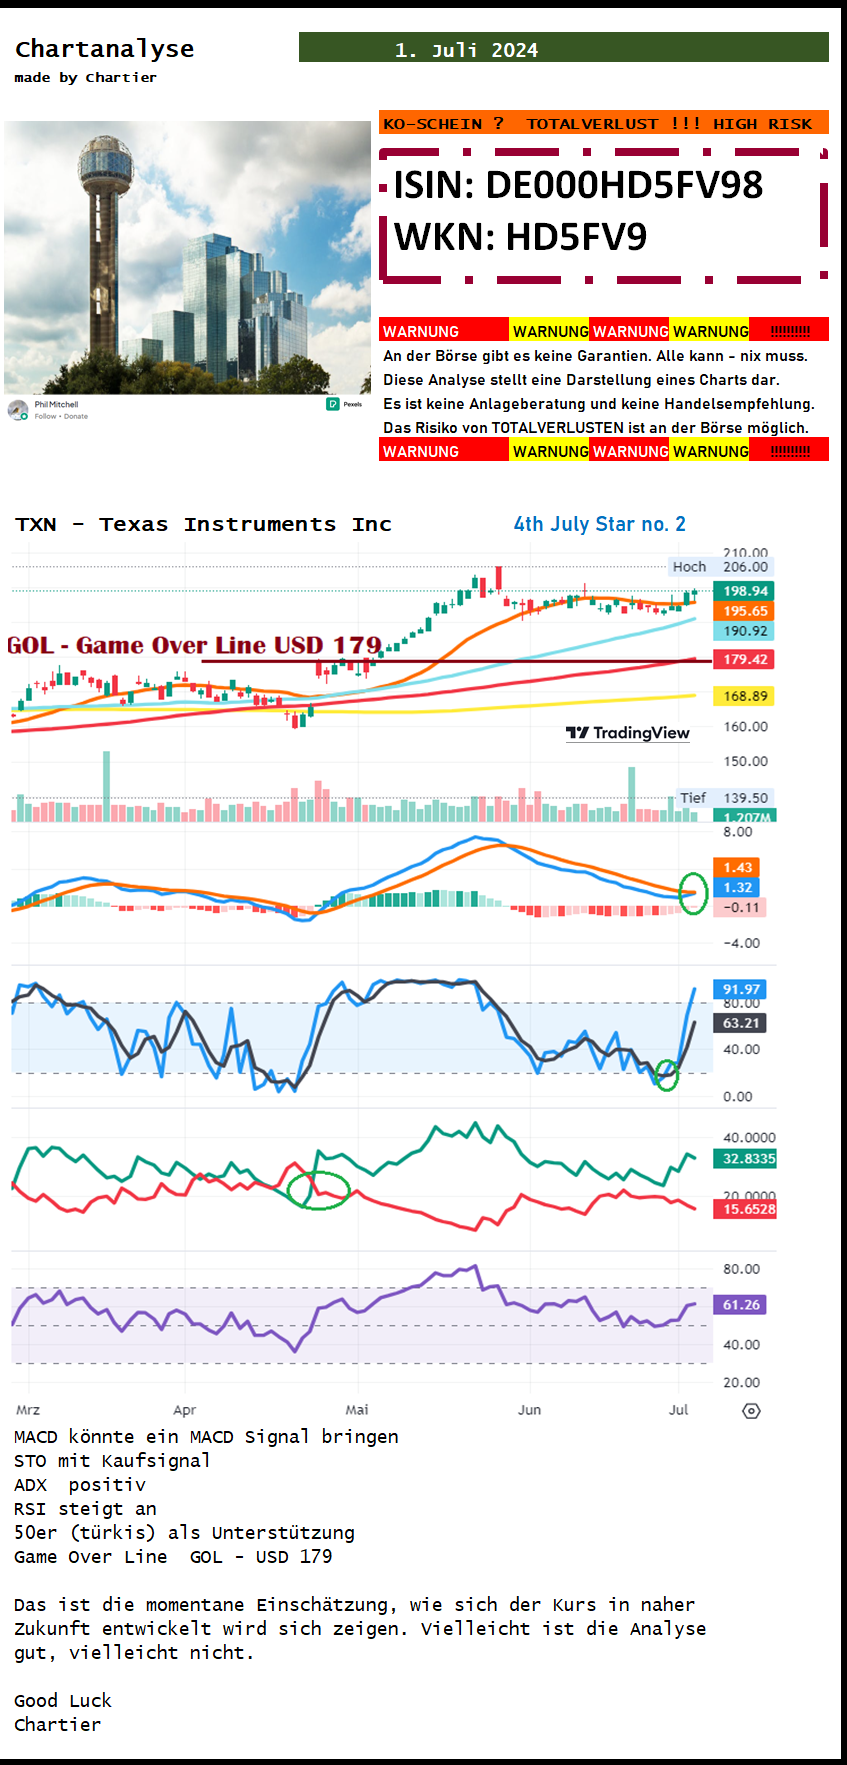Click 'GOL - Game Over Line USD 179' annotation
The height and width of the screenshot is (1765, 847).
(195, 645)
